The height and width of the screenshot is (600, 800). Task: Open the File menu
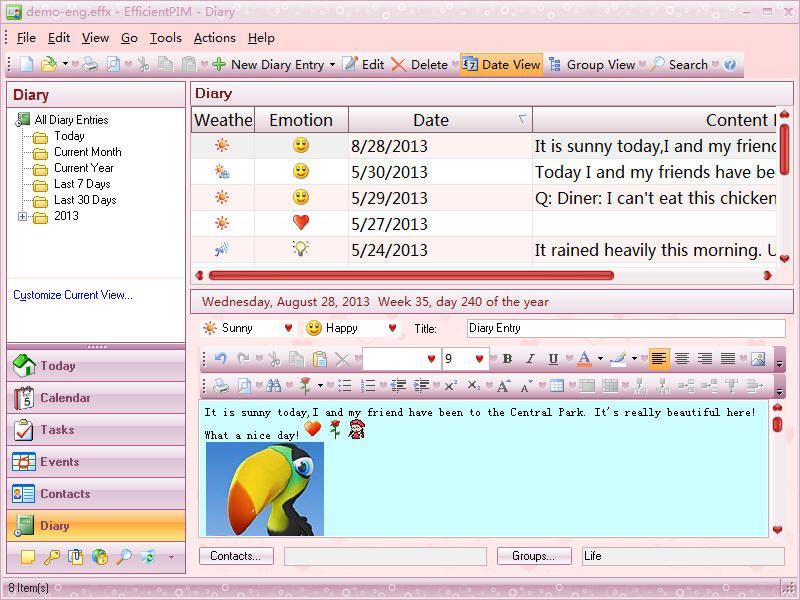26,38
